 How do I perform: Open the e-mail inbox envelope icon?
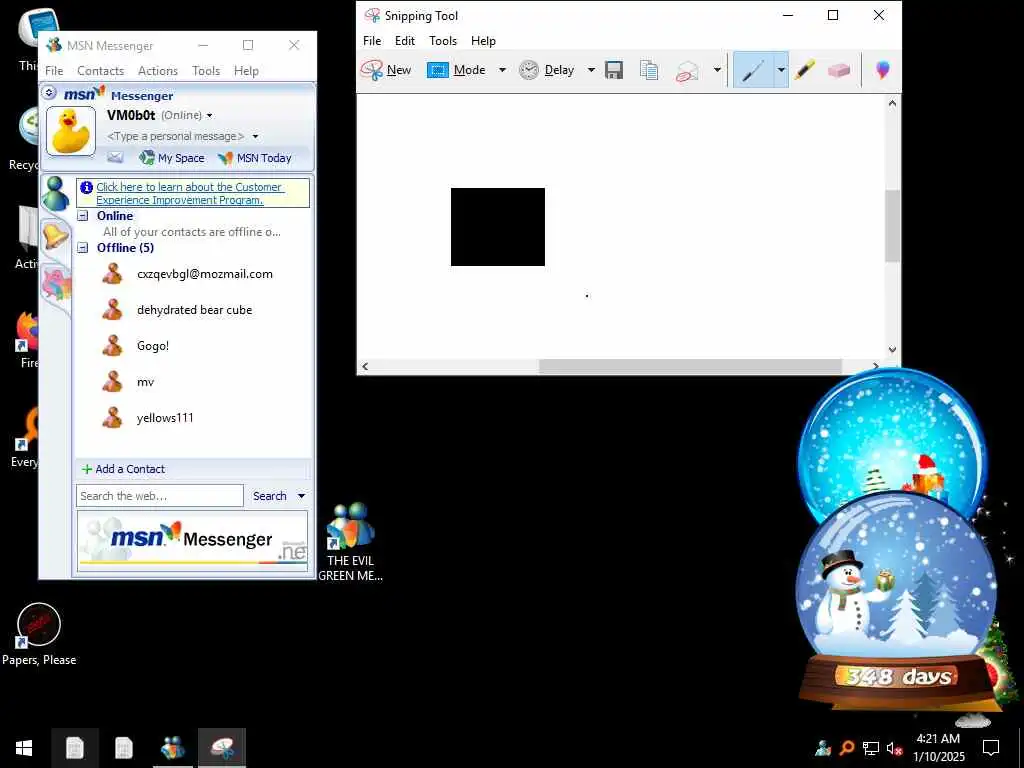[x=115, y=157]
